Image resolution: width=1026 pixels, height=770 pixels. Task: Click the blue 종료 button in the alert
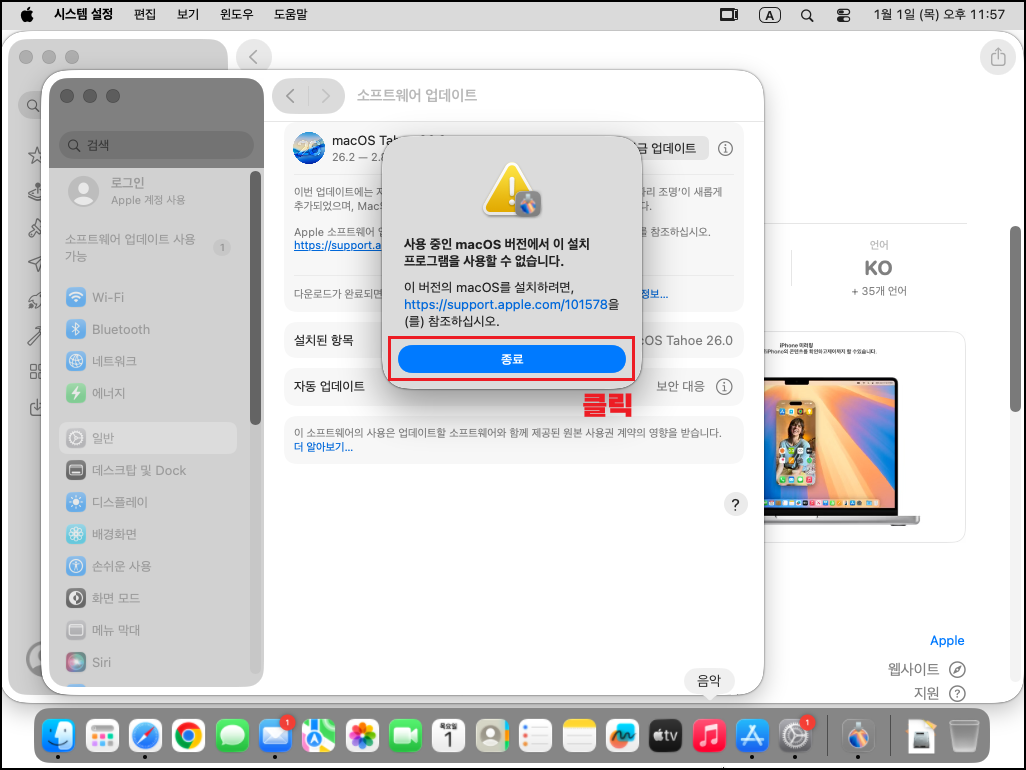coord(512,359)
